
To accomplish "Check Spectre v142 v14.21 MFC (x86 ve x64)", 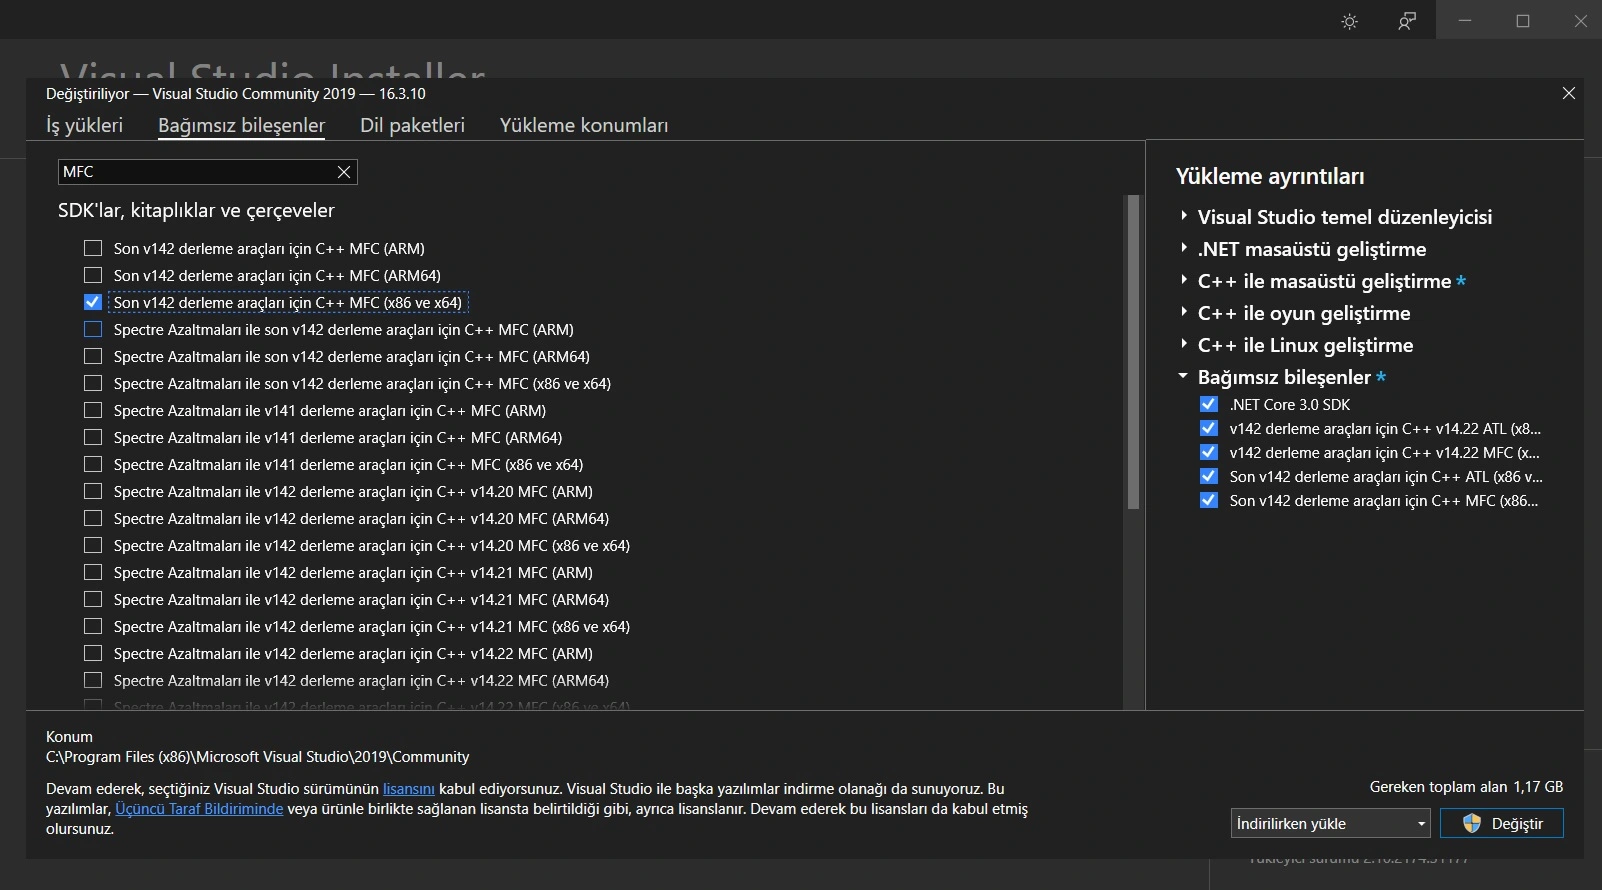I will (x=93, y=626).
